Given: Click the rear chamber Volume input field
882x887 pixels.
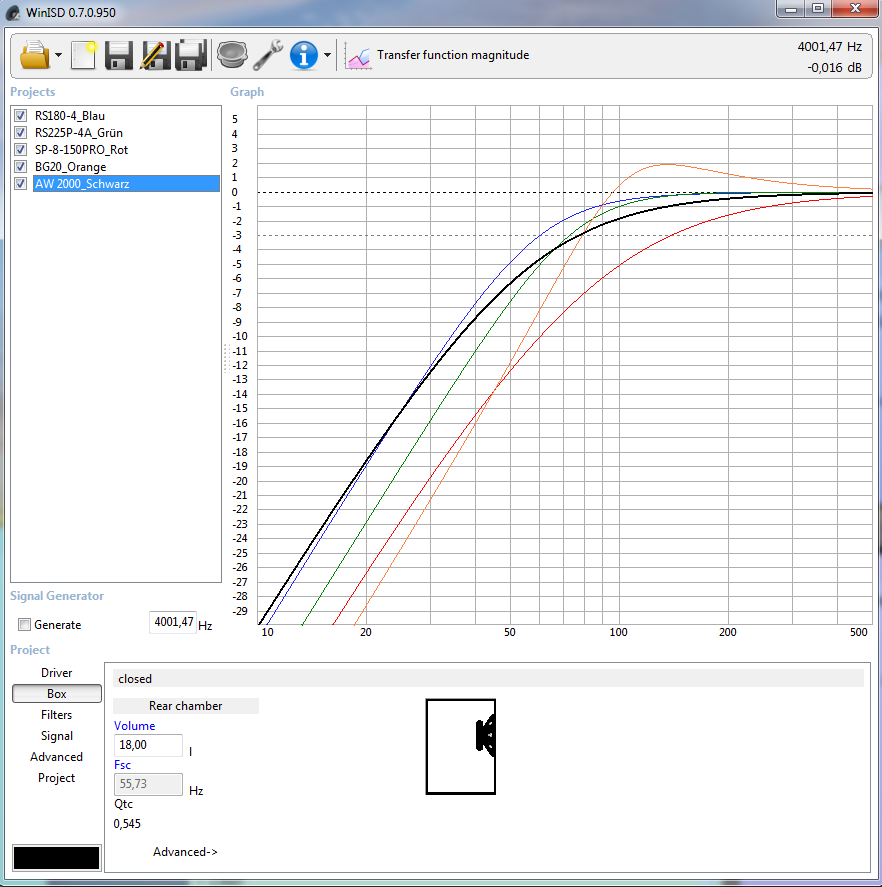Looking at the screenshot, I should click(x=148, y=745).
